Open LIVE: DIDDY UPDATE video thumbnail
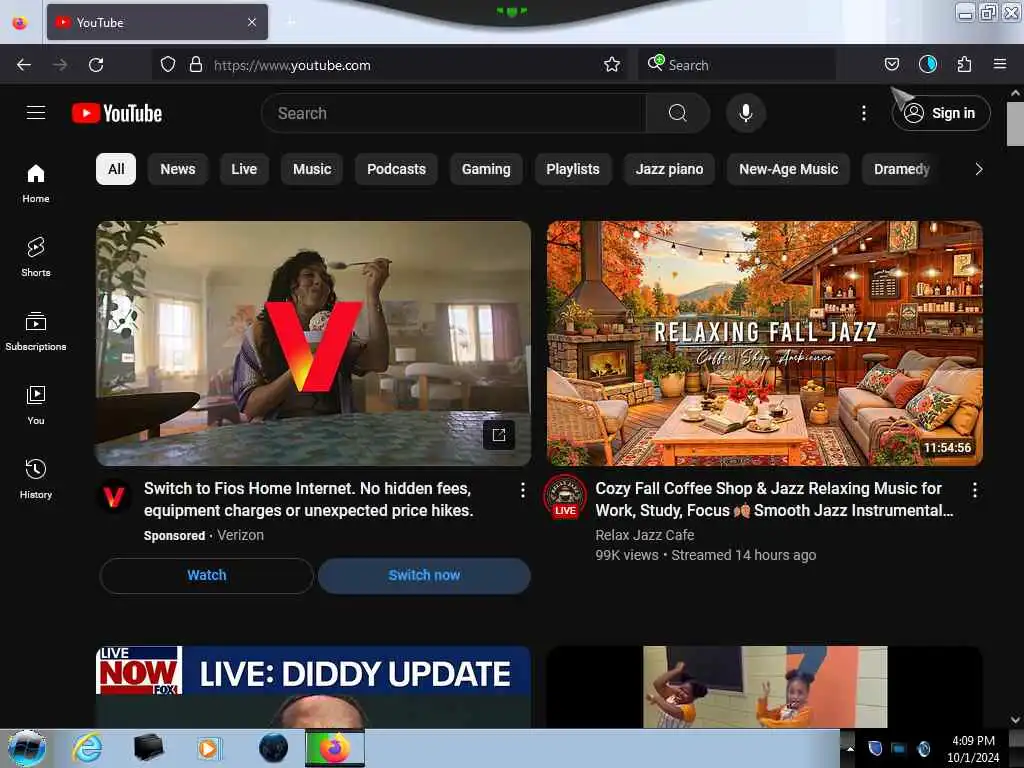The height and width of the screenshot is (768, 1024). [313, 687]
